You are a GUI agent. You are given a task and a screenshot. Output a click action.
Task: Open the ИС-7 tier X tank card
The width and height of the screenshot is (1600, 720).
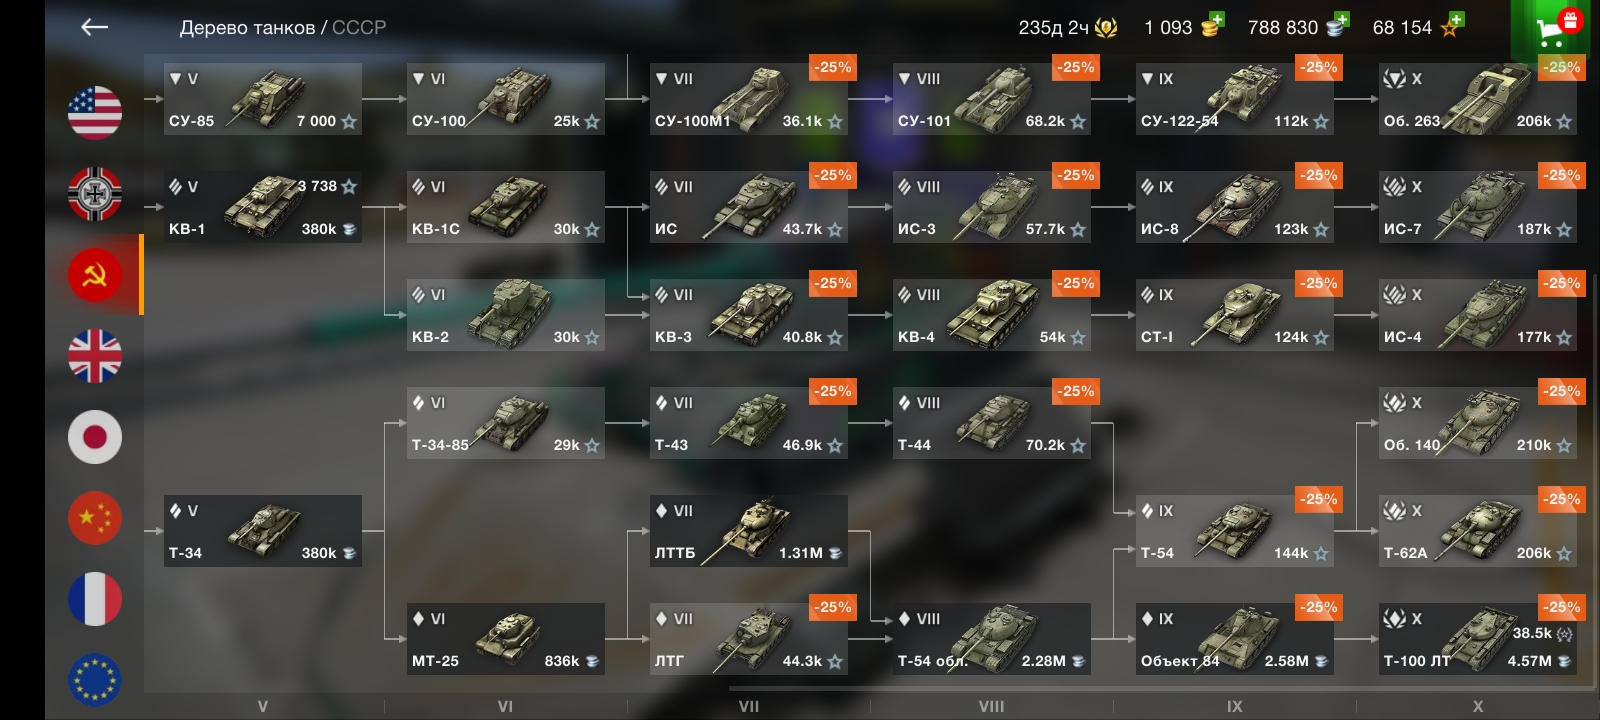(x=1478, y=207)
